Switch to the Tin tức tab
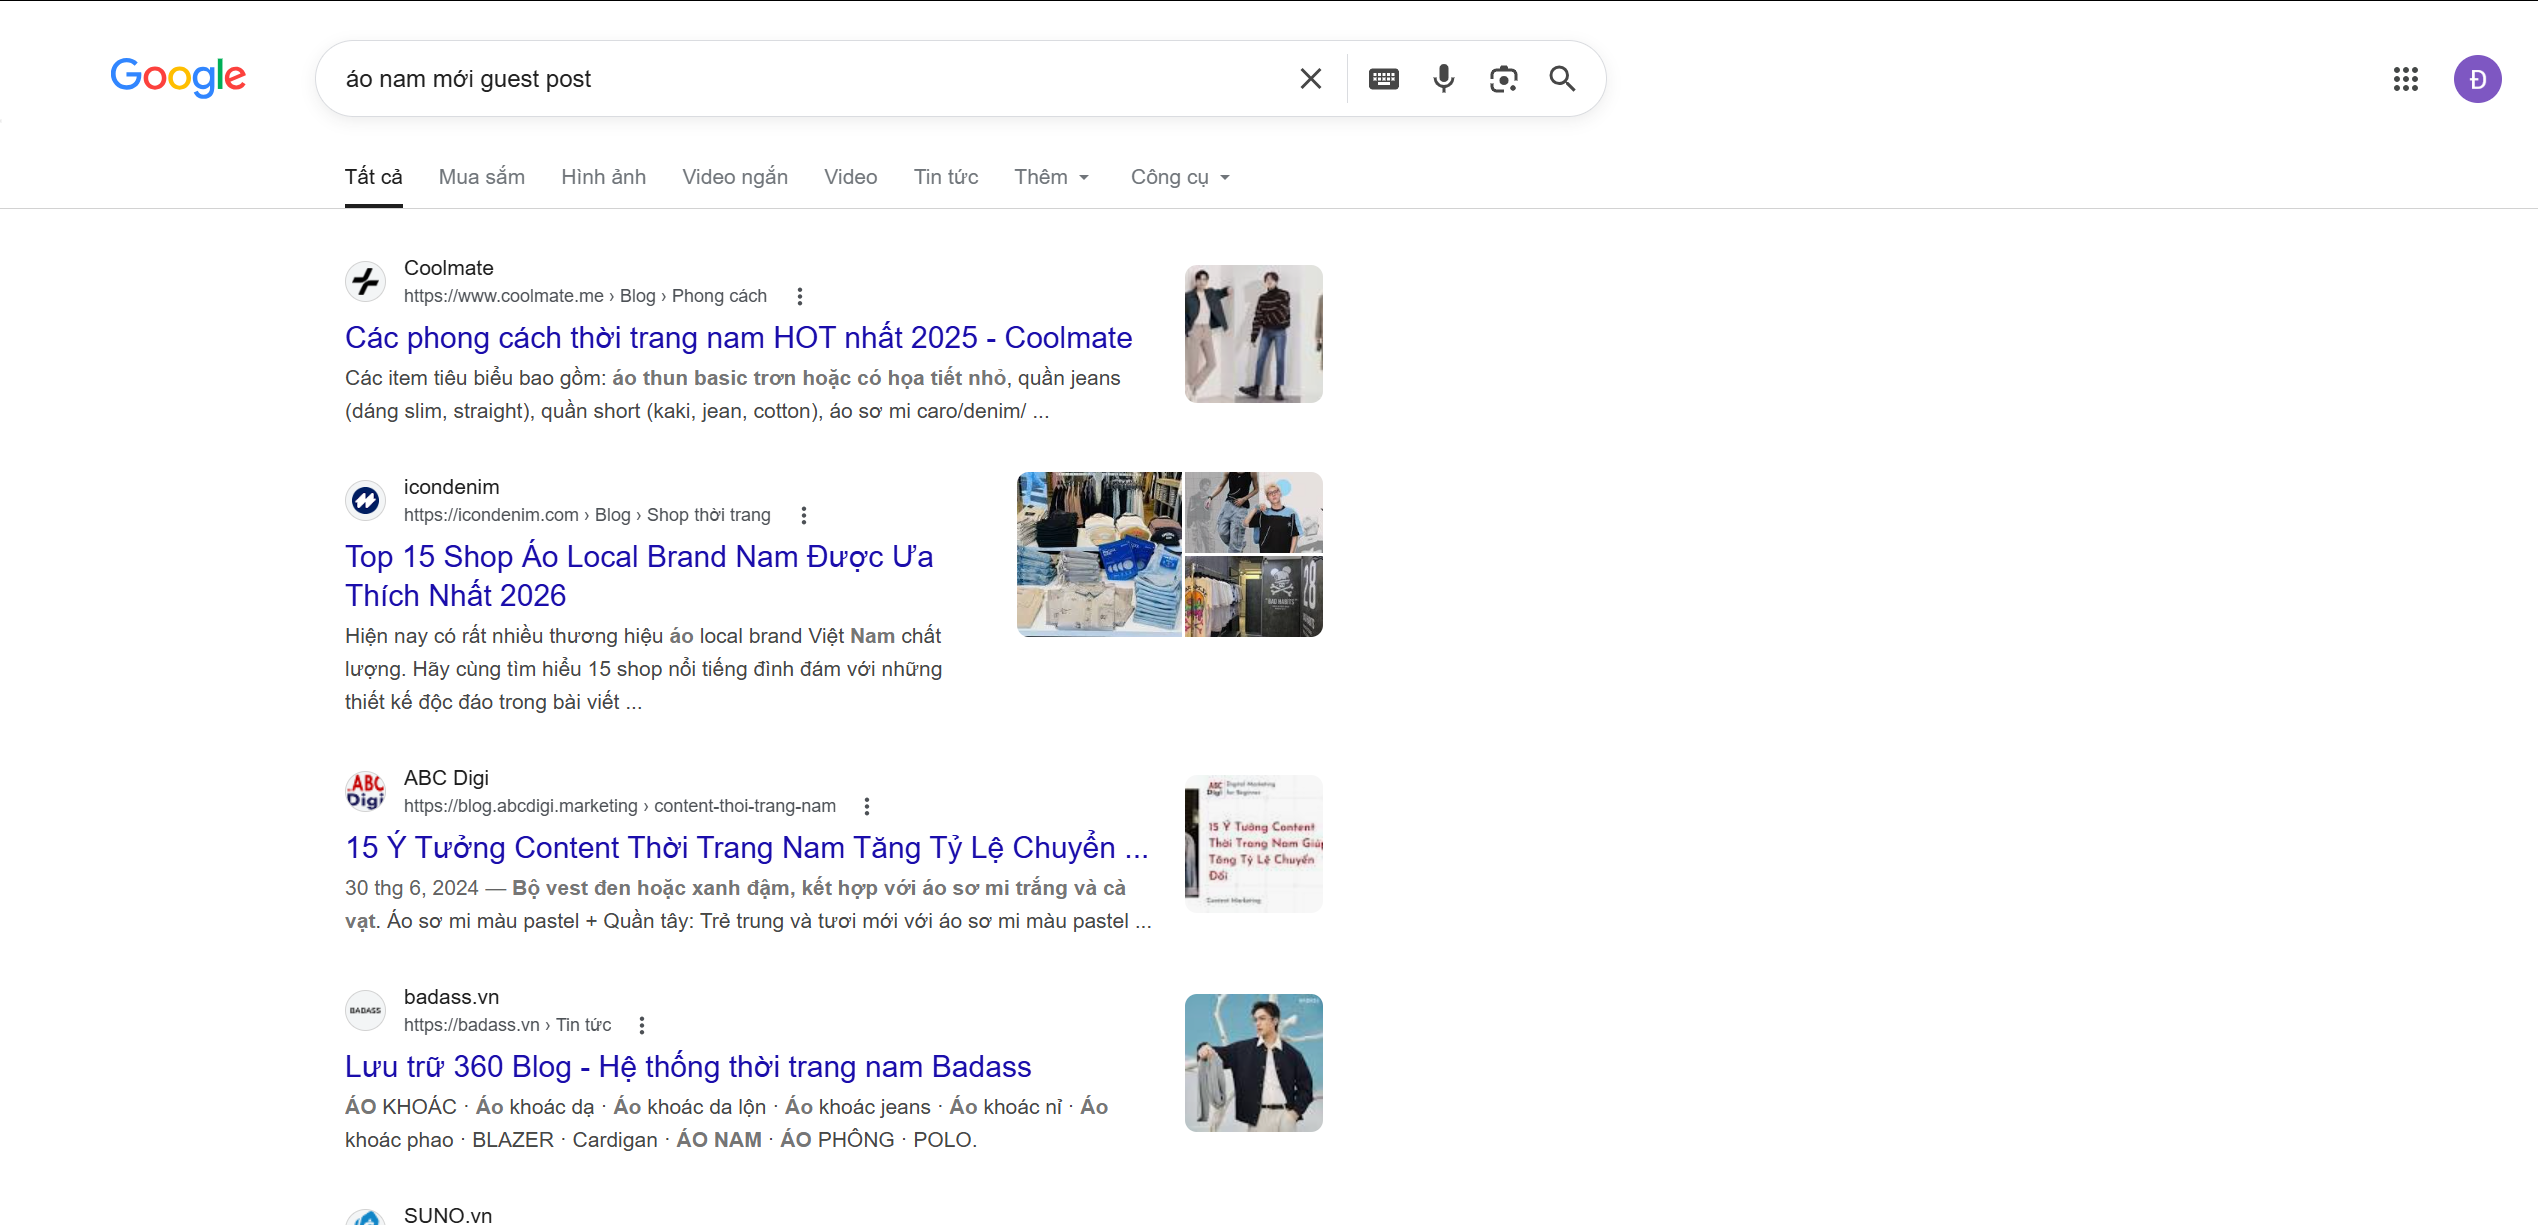This screenshot has width=2538, height=1225. point(946,177)
